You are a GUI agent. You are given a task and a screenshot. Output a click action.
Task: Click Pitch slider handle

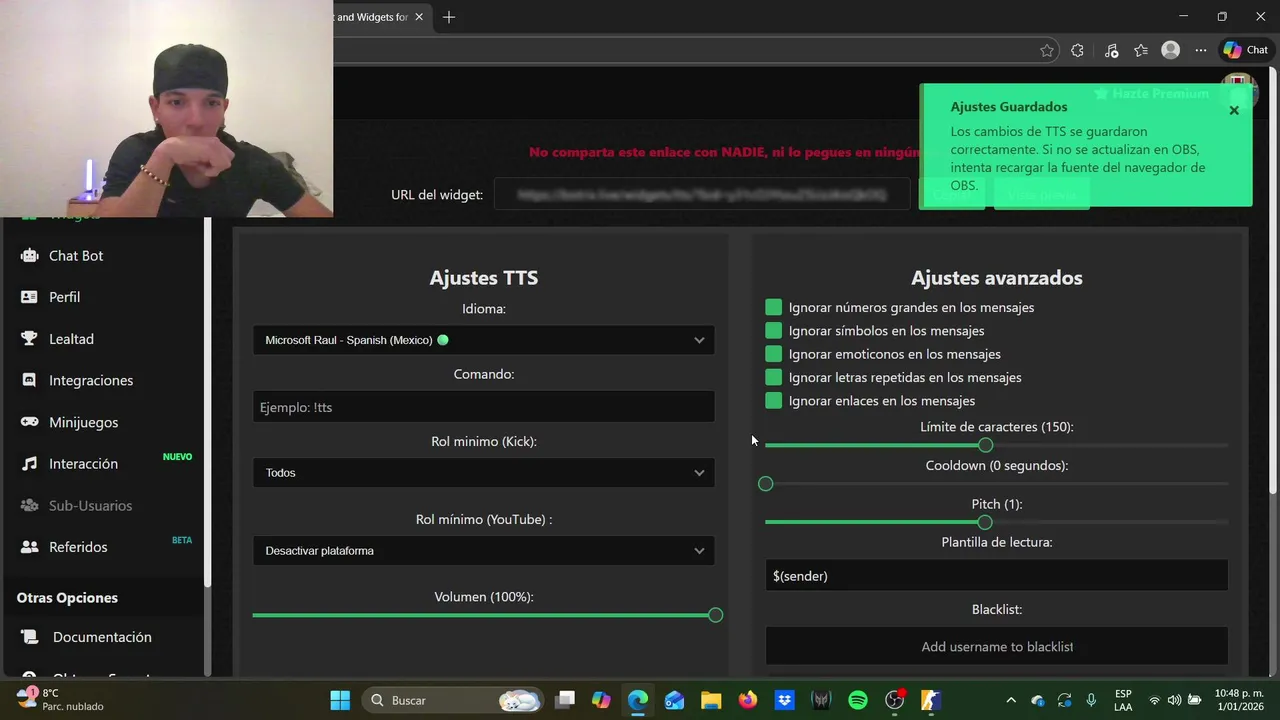(985, 522)
